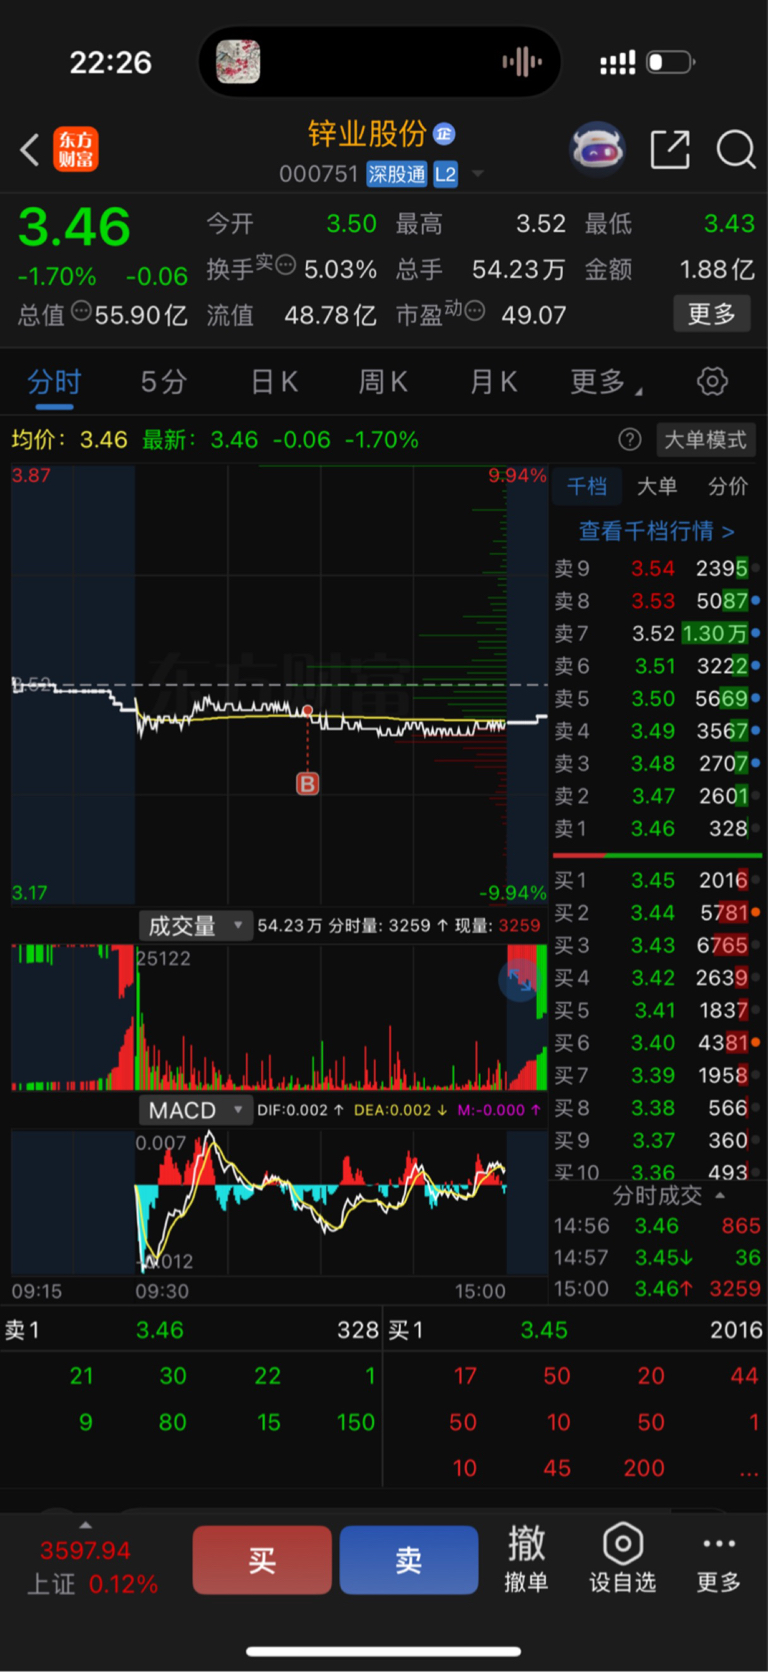Tap the 金额 value 1.88亿
Image resolution: width=768 pixels, height=1672 pixels.
(717, 269)
